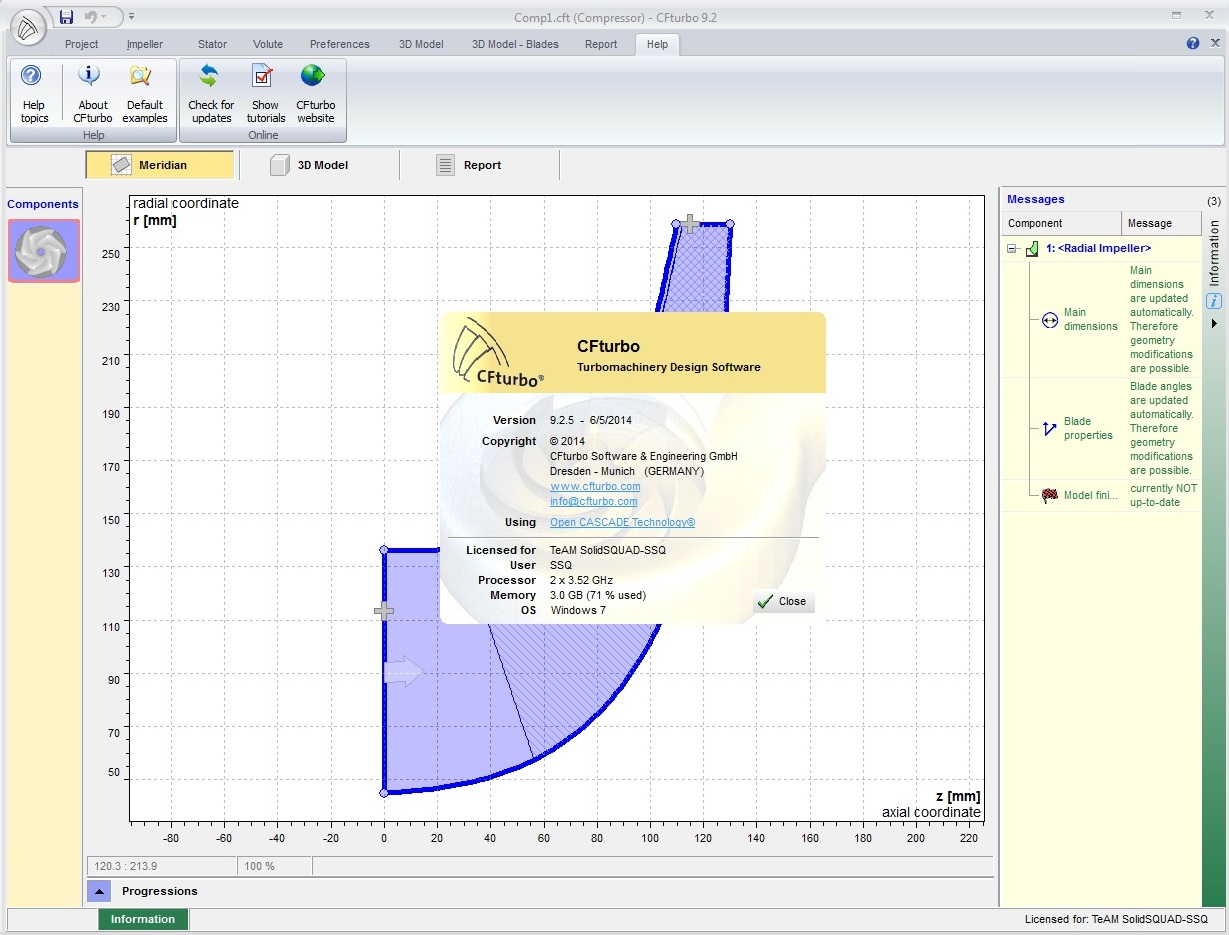The height and width of the screenshot is (935, 1229).
Task: Click 'Licensed for: TeAM SolidSQUAD-SSQ' status text
Action: 1116,919
